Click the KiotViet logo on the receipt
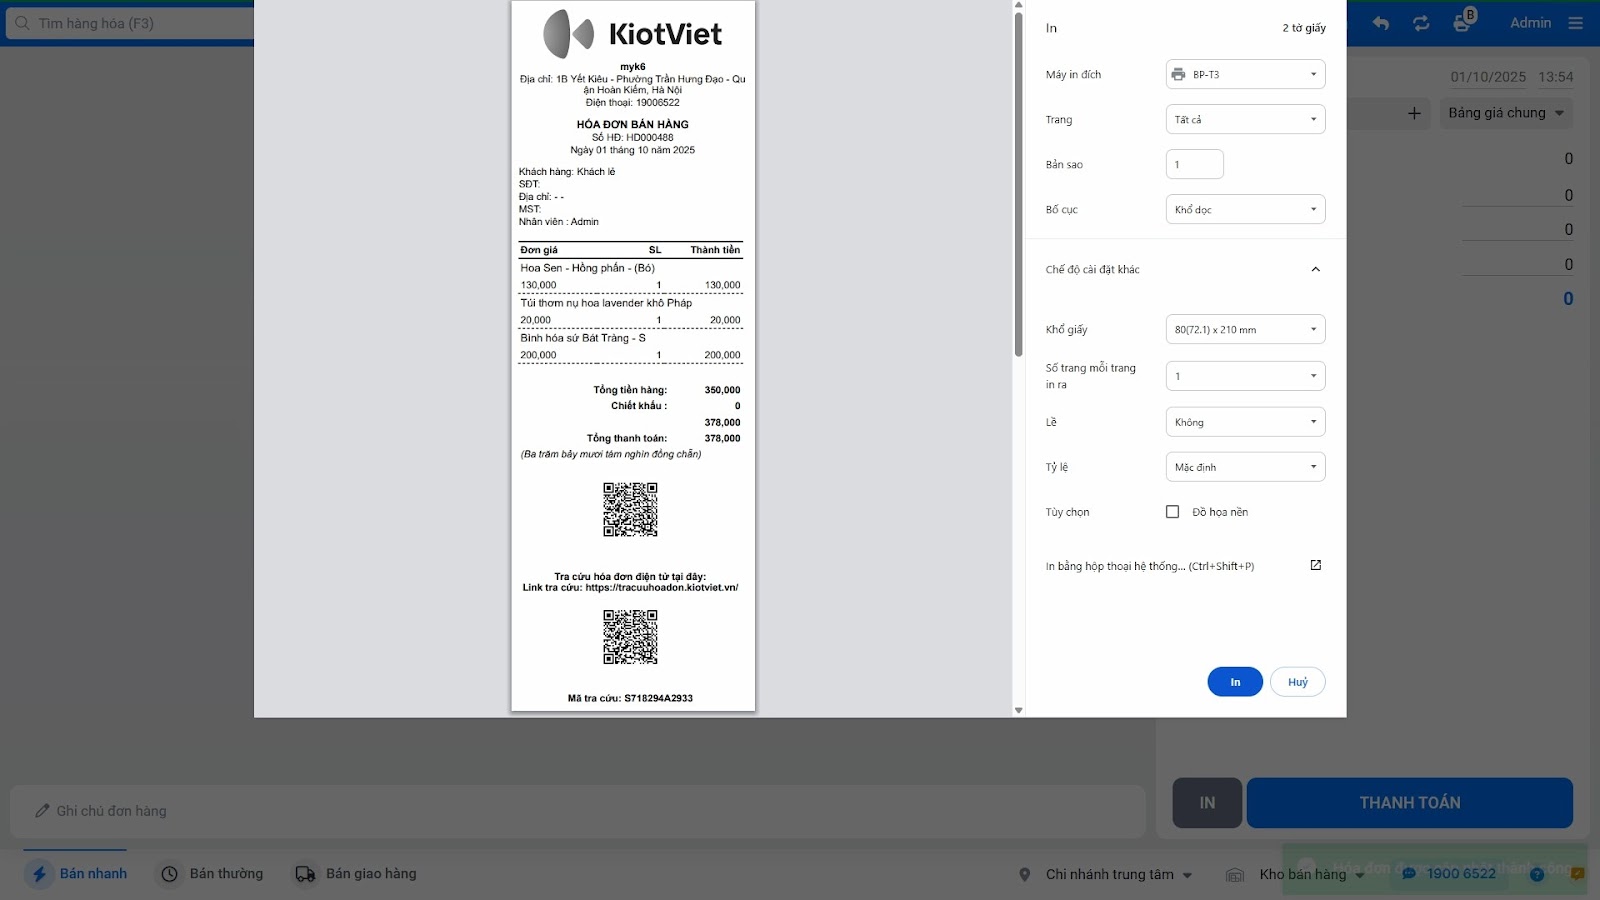The image size is (1600, 900). point(633,33)
